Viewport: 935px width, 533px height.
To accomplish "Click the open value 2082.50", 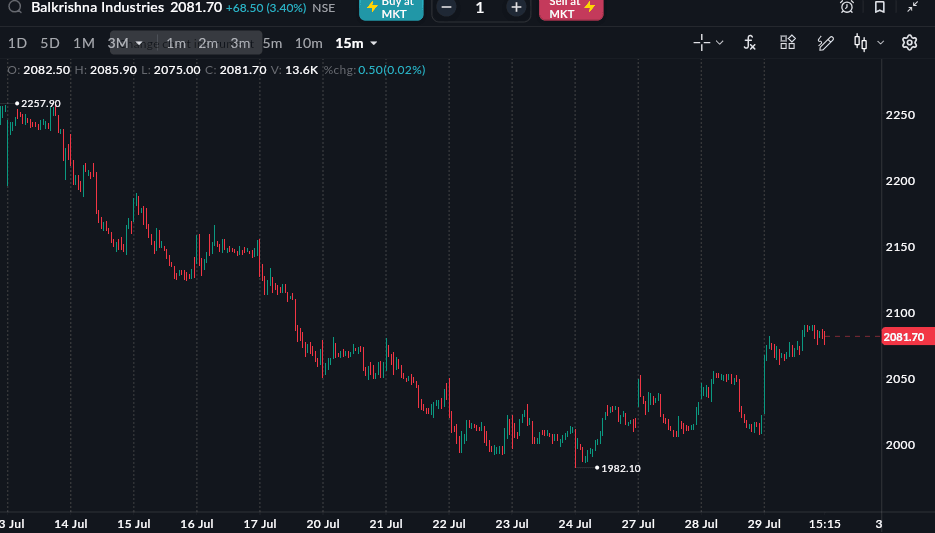I will 47,70.
